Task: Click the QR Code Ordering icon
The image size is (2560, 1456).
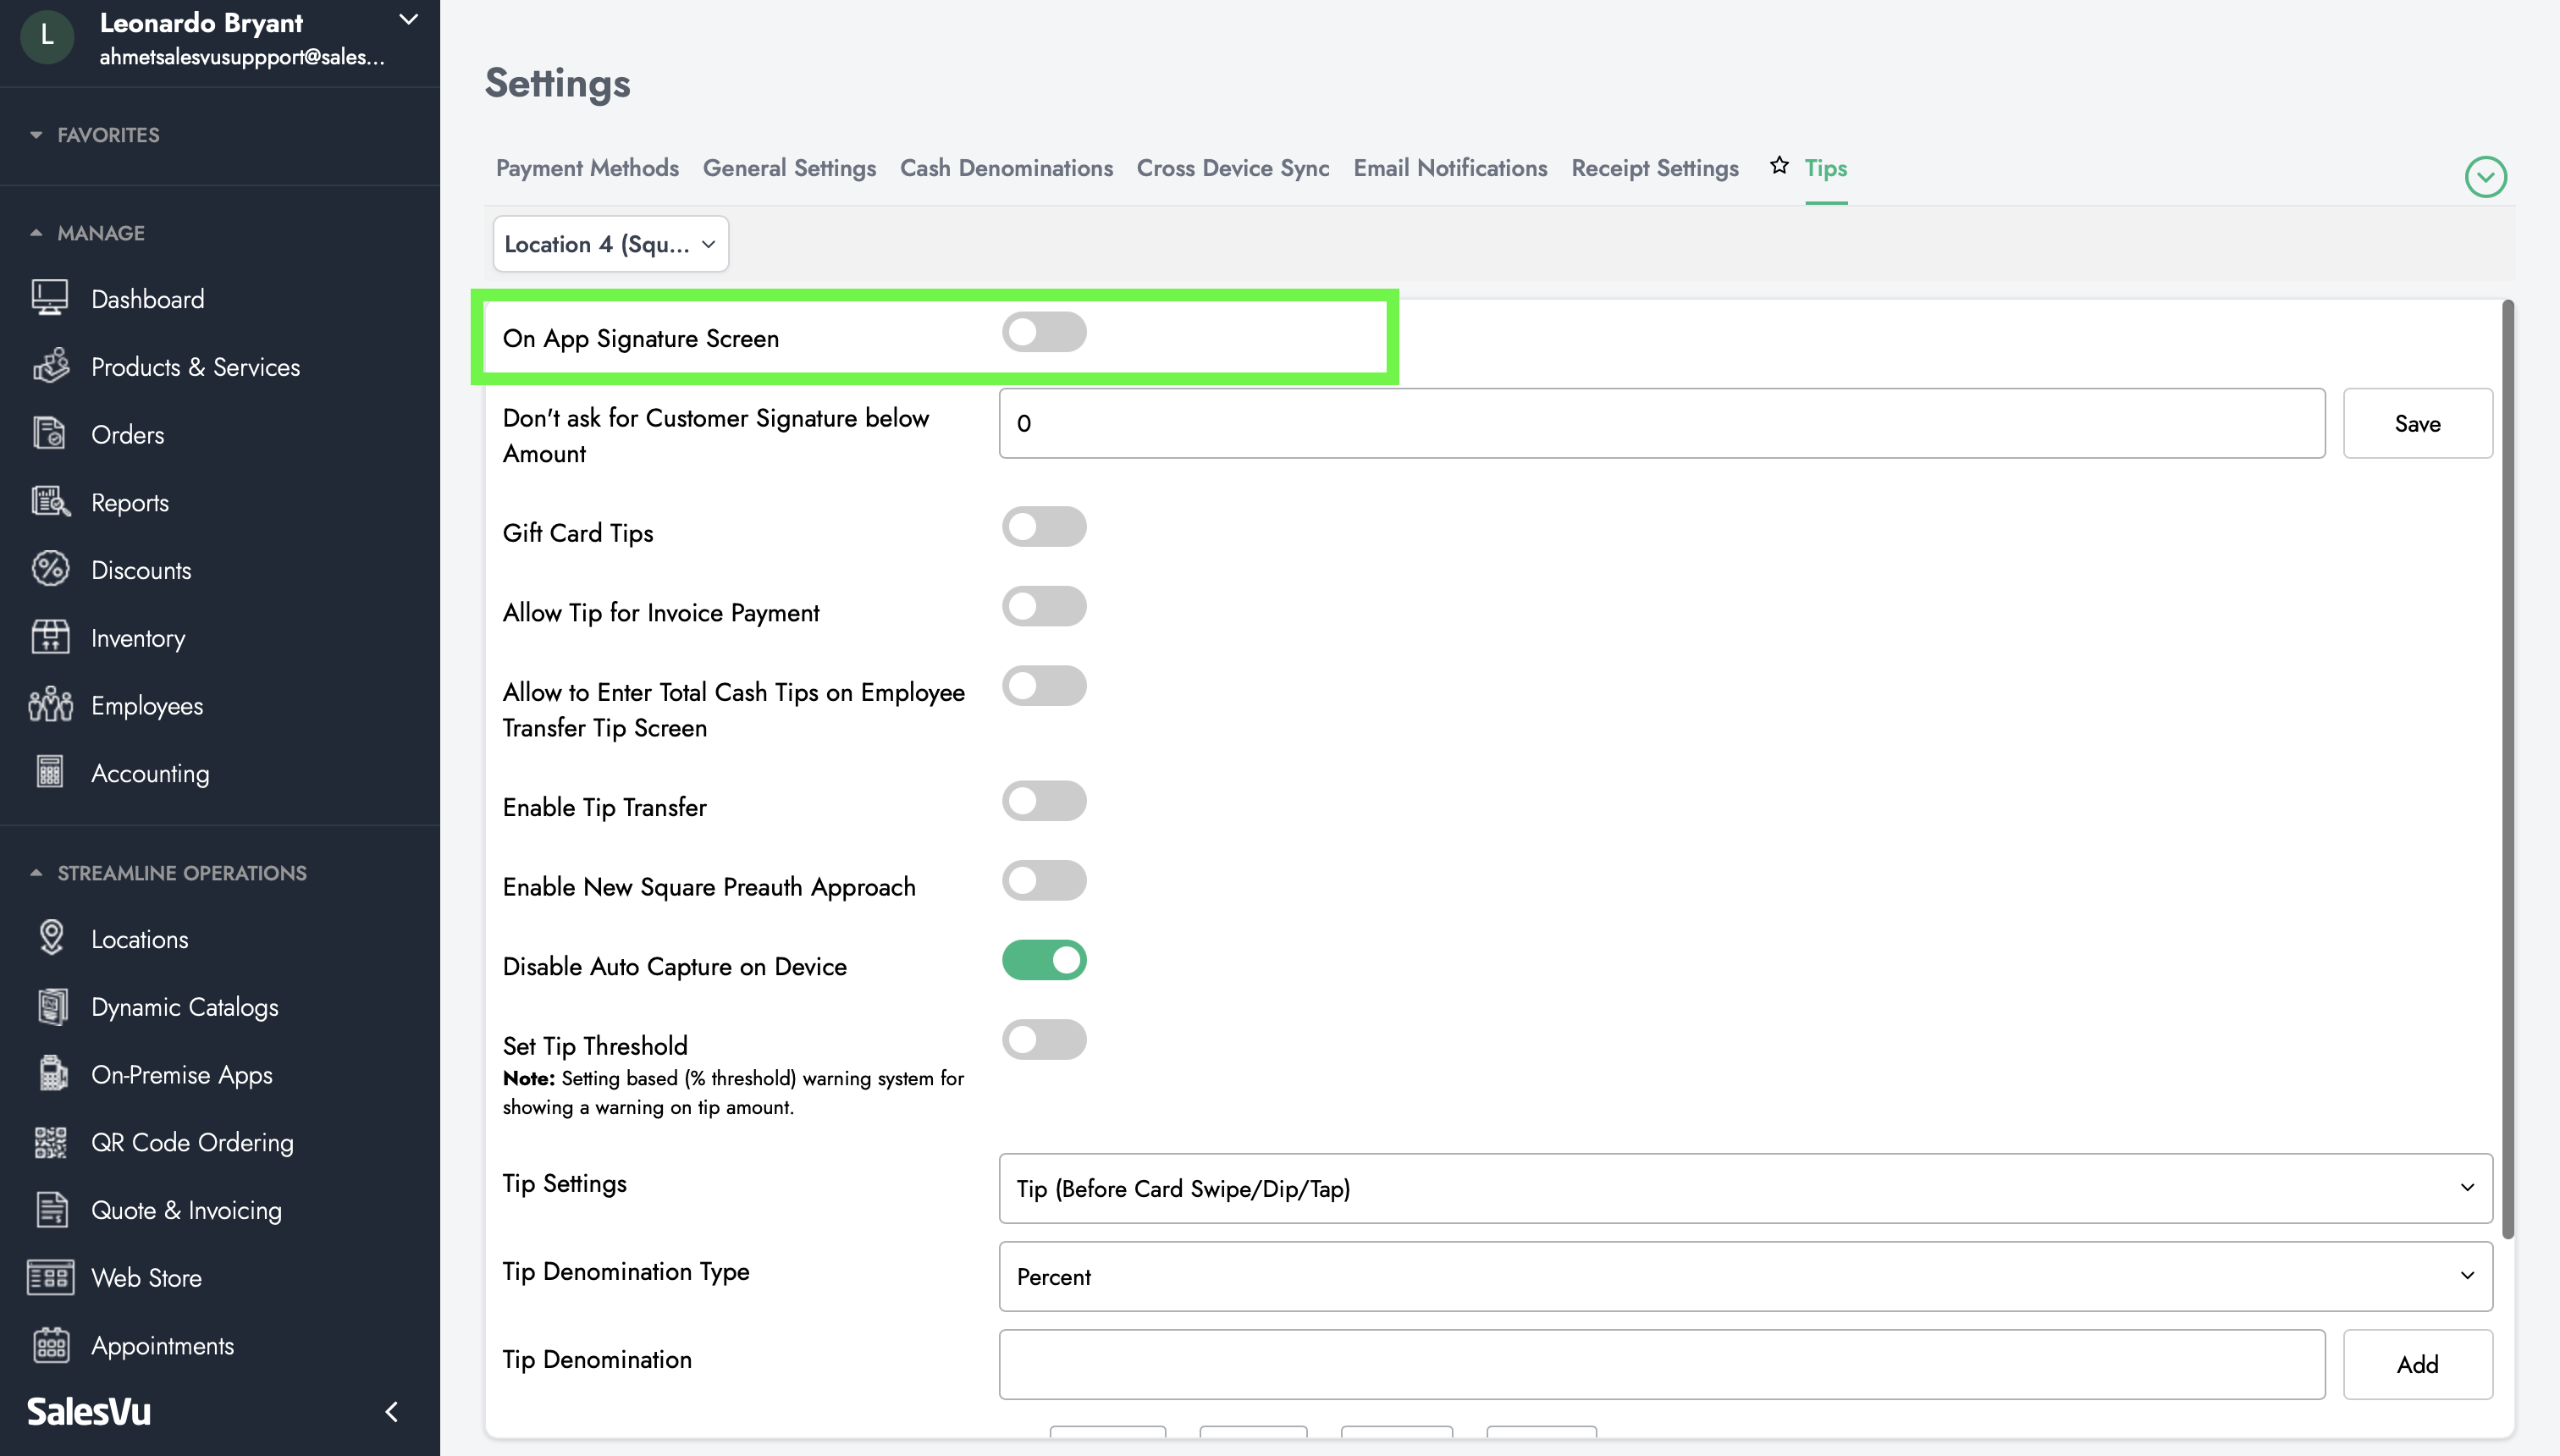Action: click(49, 1141)
